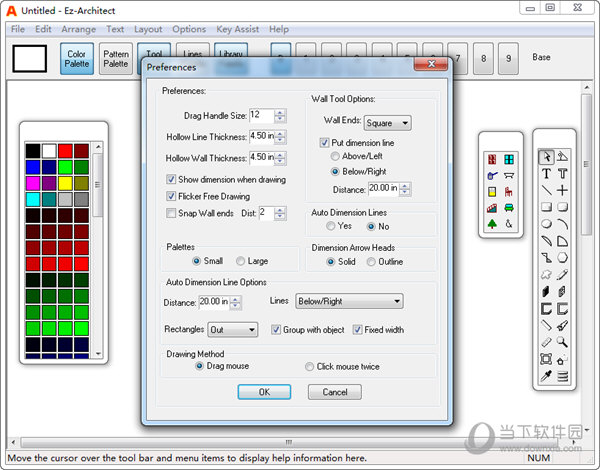Viewport: 600px width, 470px height.
Task: Increase Wall Tool Distance spinner
Action: (405, 186)
